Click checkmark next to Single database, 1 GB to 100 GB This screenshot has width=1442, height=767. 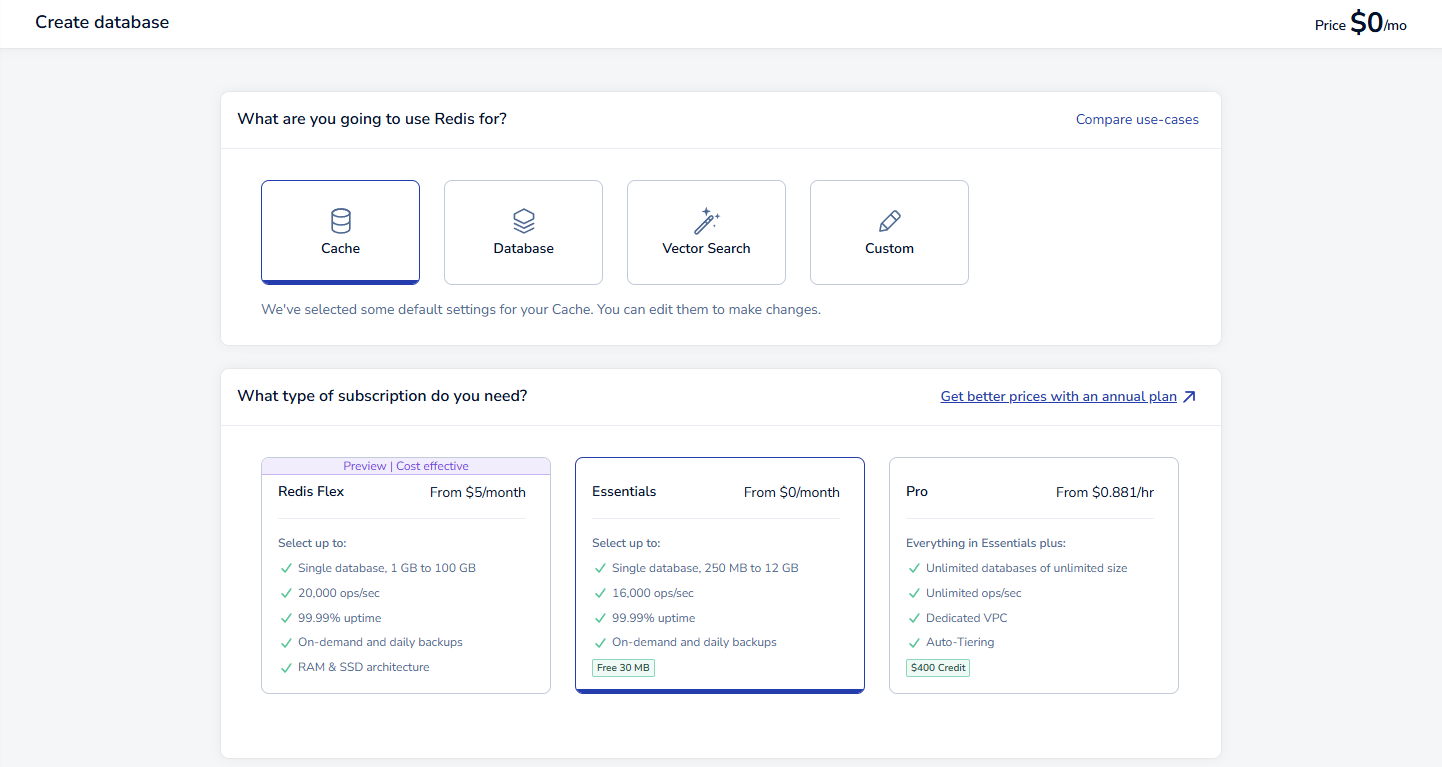pyautogui.click(x=286, y=568)
